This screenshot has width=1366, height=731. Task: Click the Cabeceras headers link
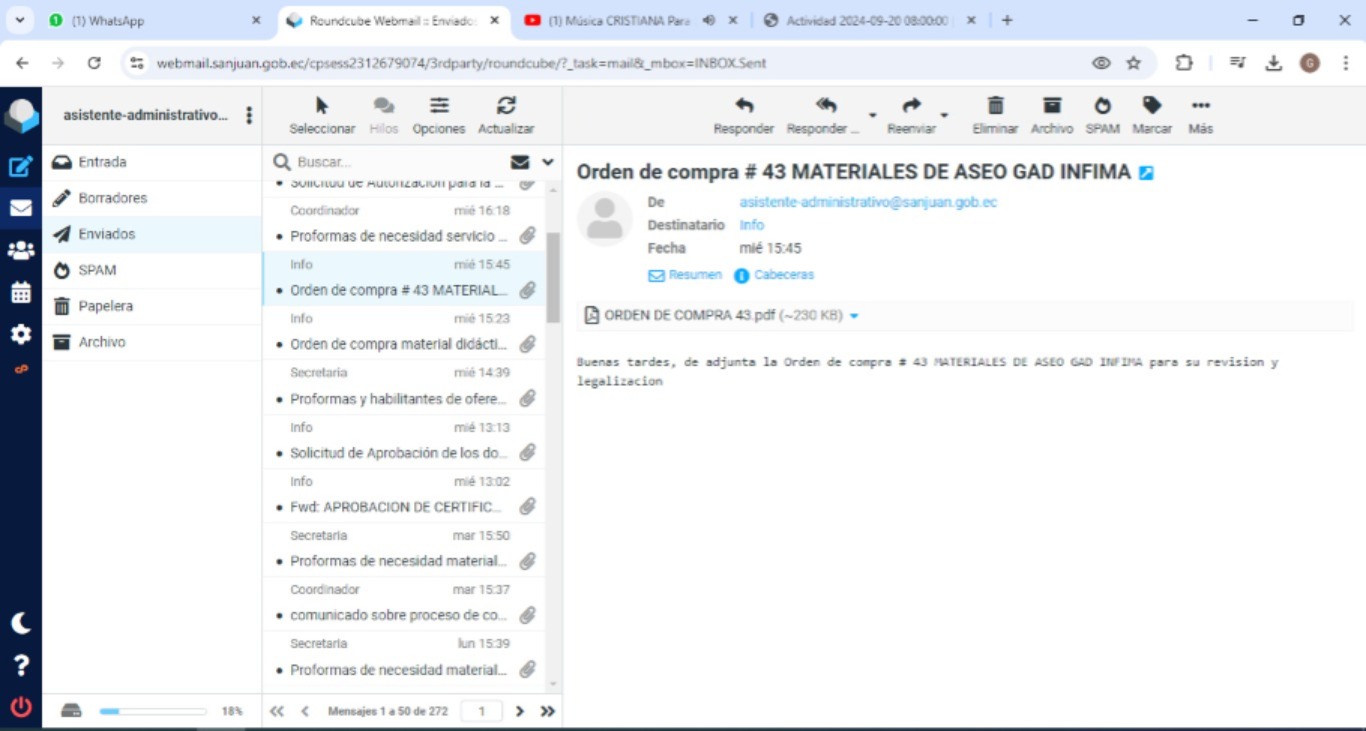coord(783,275)
